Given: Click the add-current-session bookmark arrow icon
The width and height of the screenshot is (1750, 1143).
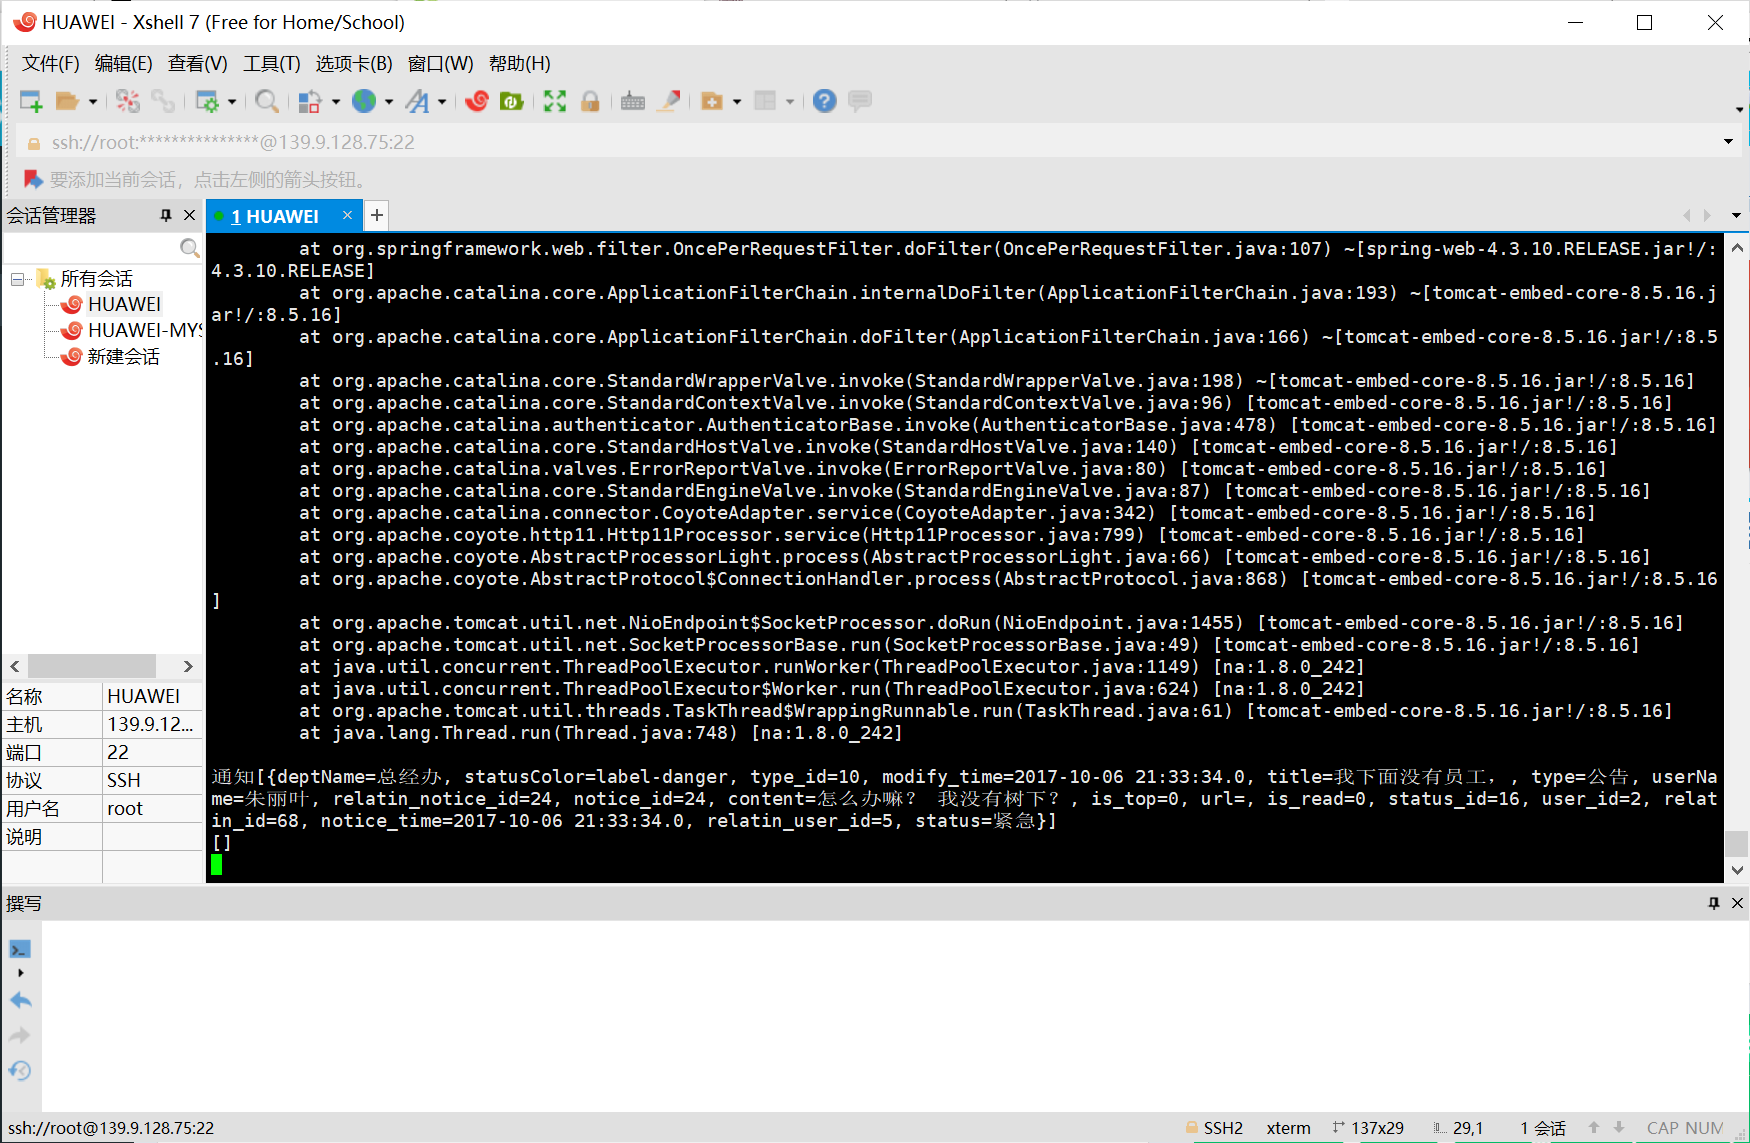Looking at the screenshot, I should click(x=33, y=179).
